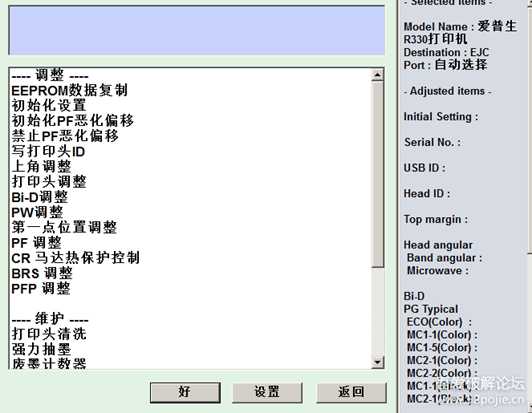The height and width of the screenshot is (413, 532).
Task: Choose 初始化PF恶化偏移 in list
Action: [x=73, y=120]
